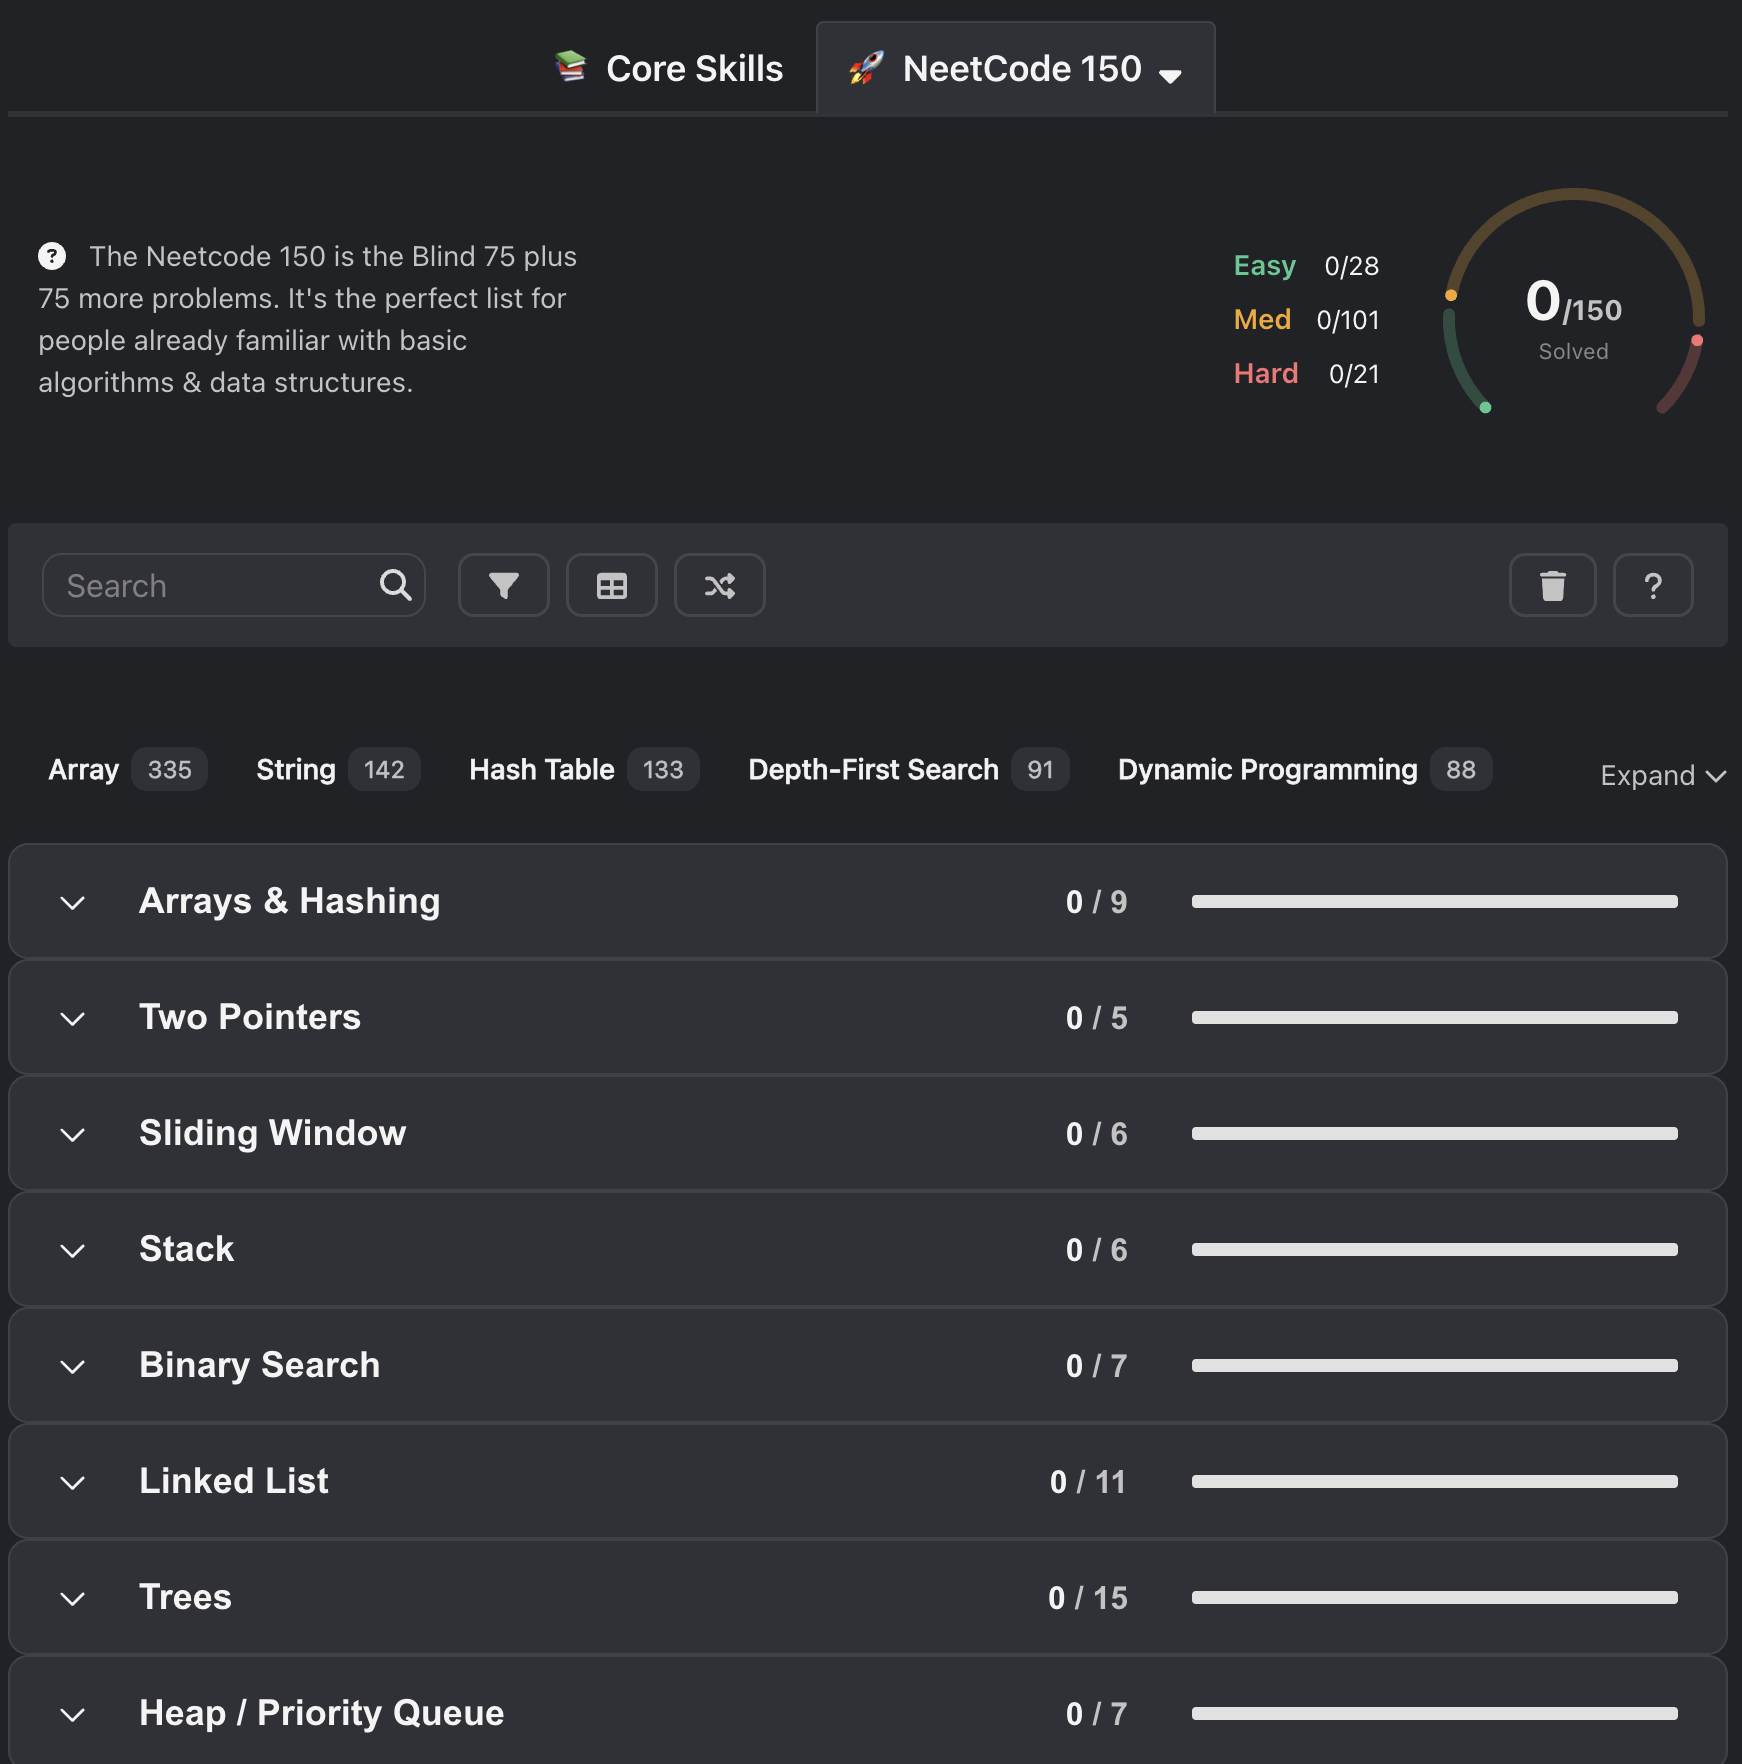The height and width of the screenshot is (1764, 1742).
Task: Click the Easy difficulty label
Action: (1265, 265)
